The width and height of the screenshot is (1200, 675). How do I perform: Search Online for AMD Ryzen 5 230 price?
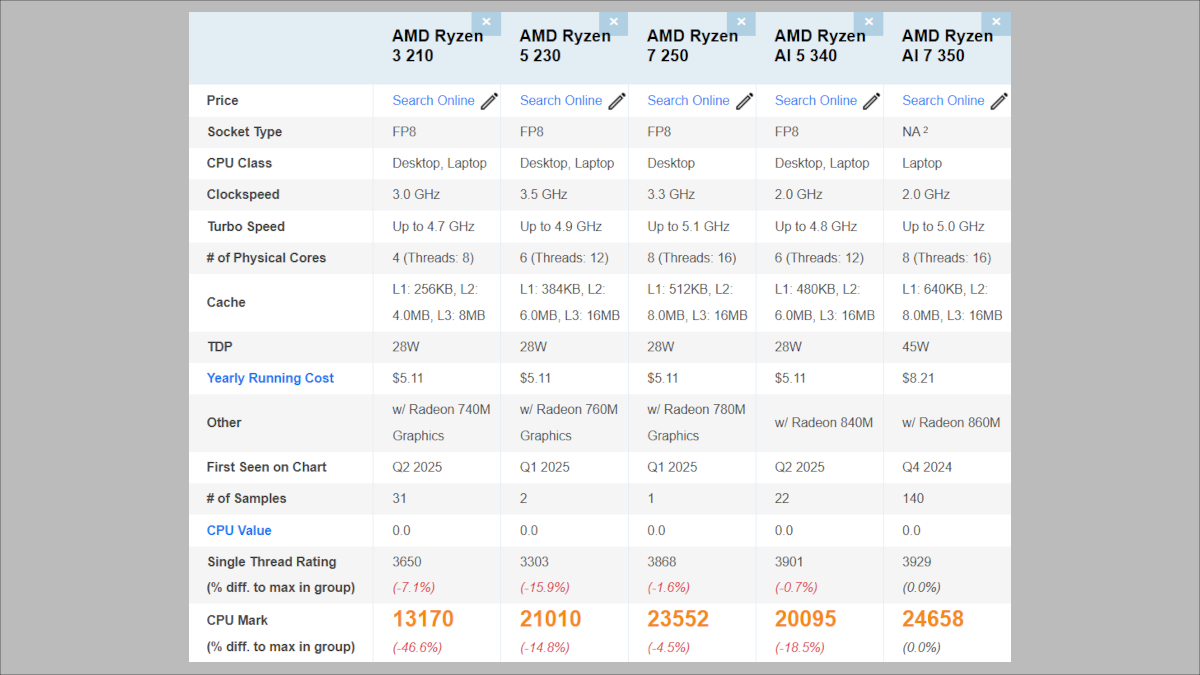[x=560, y=100]
